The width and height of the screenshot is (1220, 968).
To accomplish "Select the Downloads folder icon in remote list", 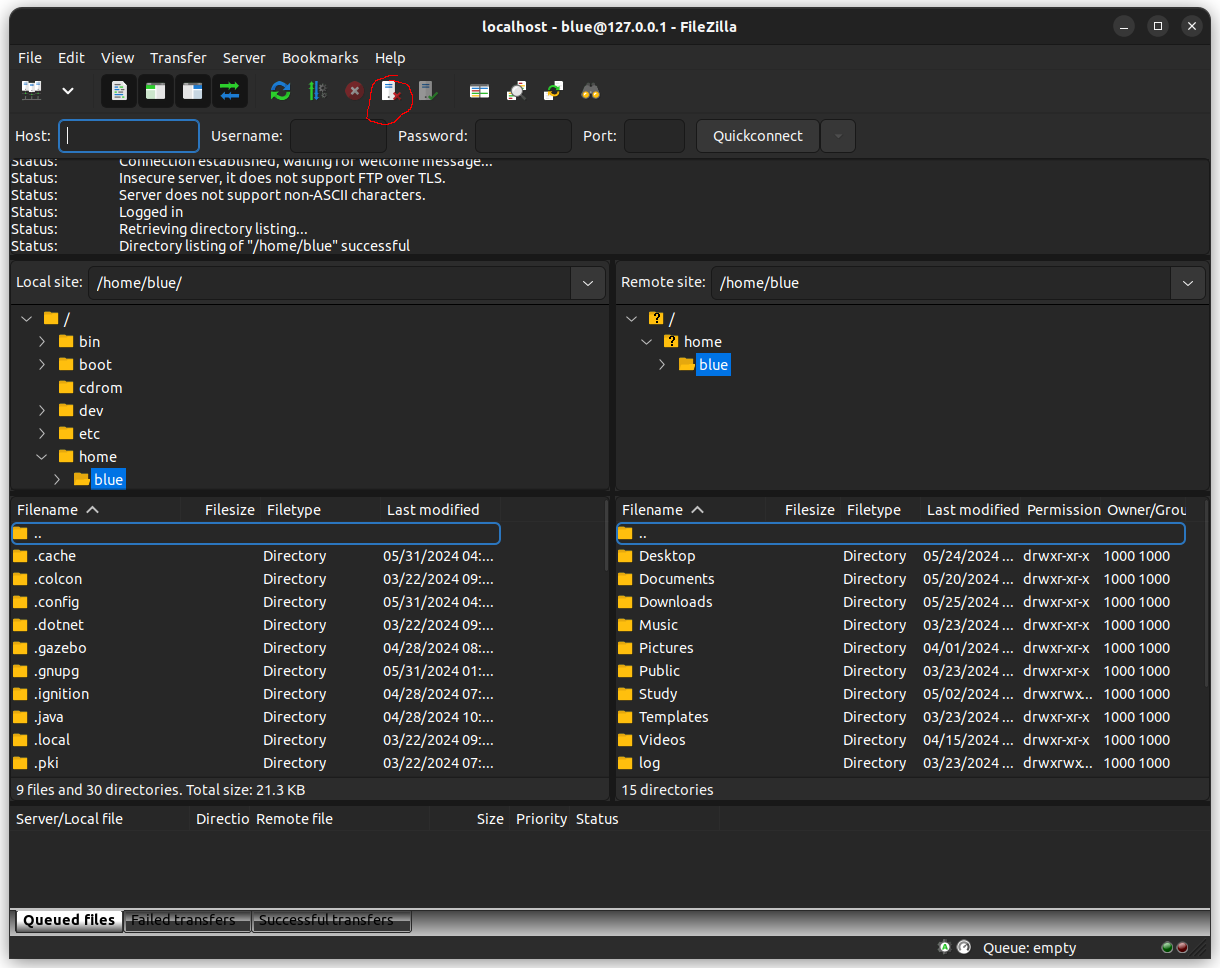I will (x=626, y=602).
